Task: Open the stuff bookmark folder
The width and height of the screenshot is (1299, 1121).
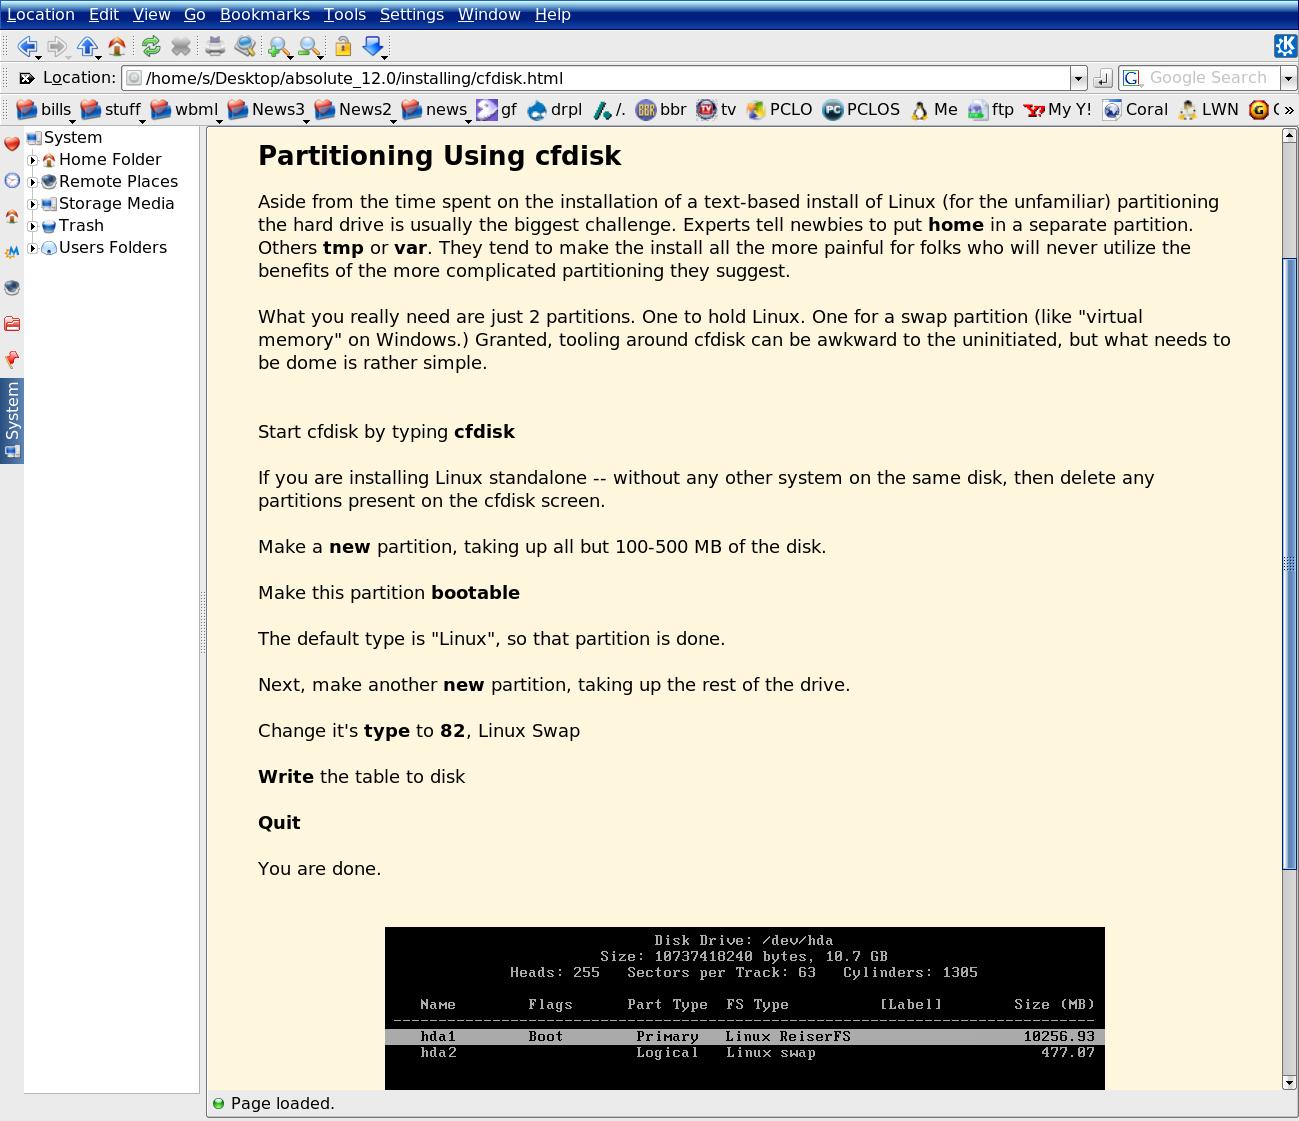Action: [x=112, y=110]
